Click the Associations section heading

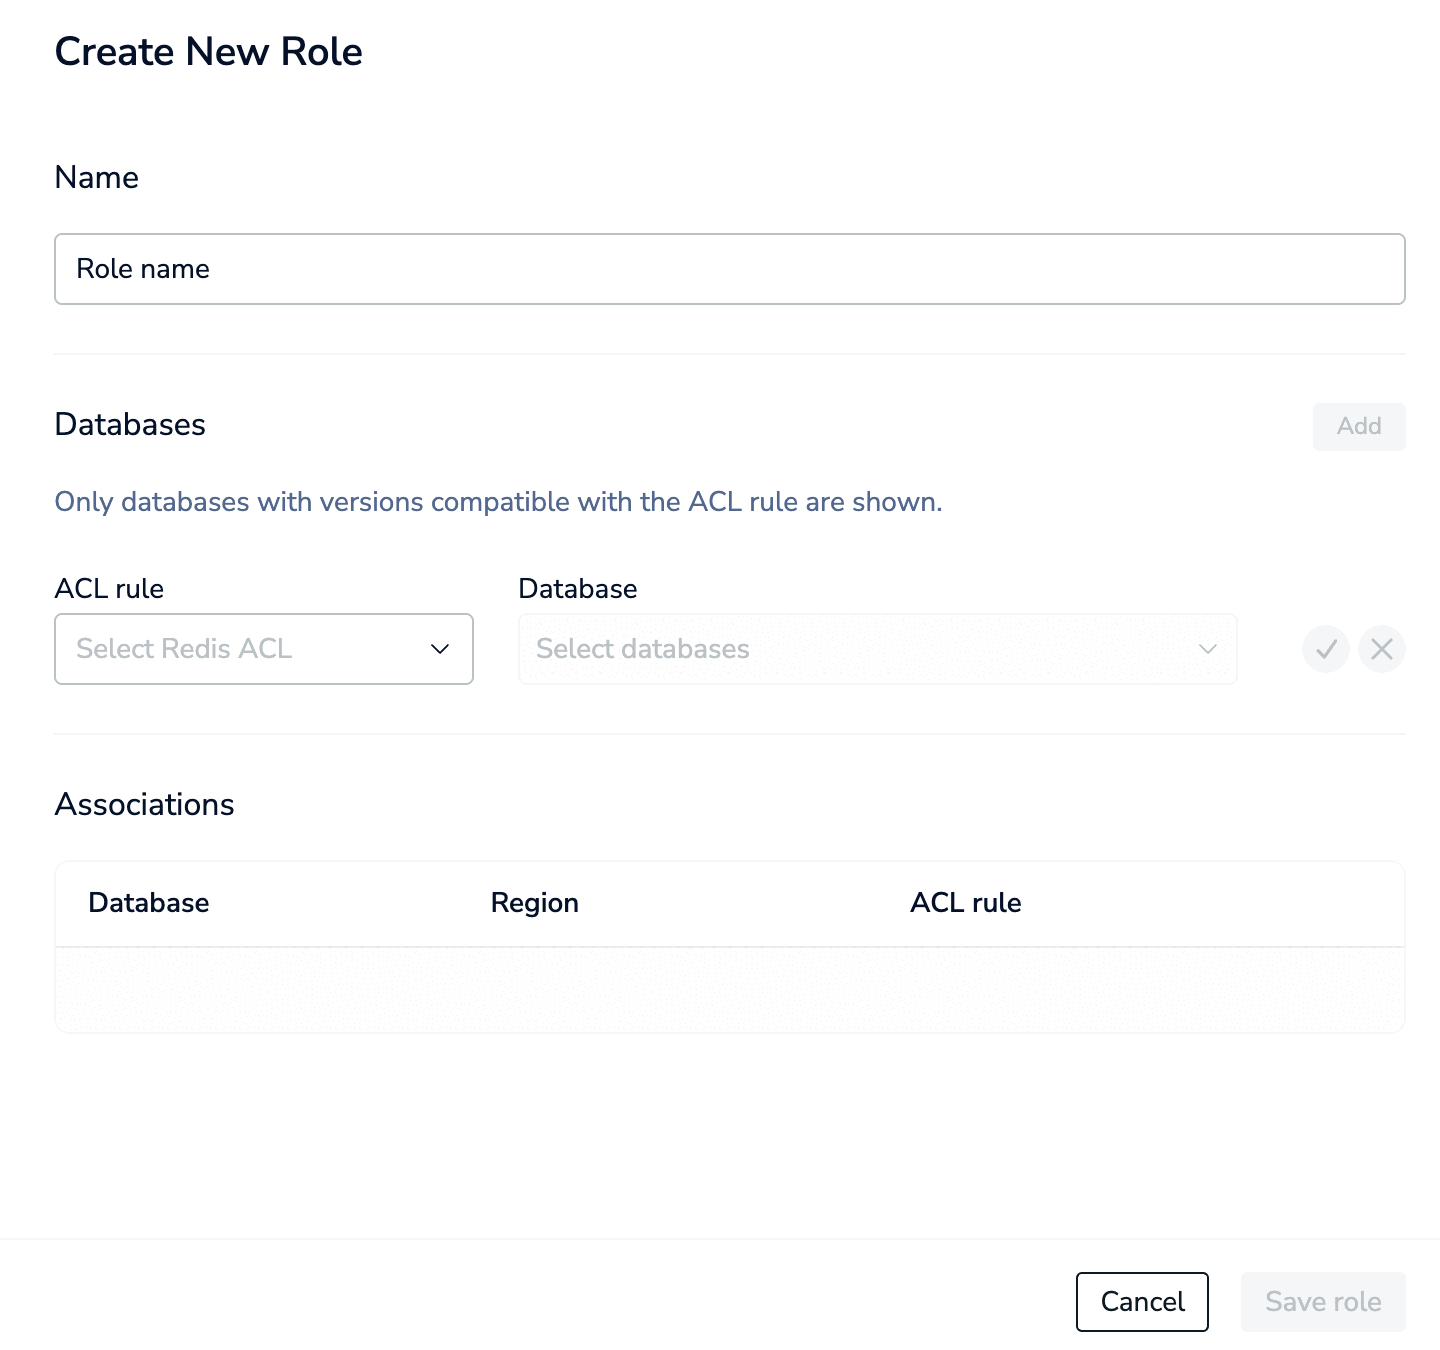[144, 804]
